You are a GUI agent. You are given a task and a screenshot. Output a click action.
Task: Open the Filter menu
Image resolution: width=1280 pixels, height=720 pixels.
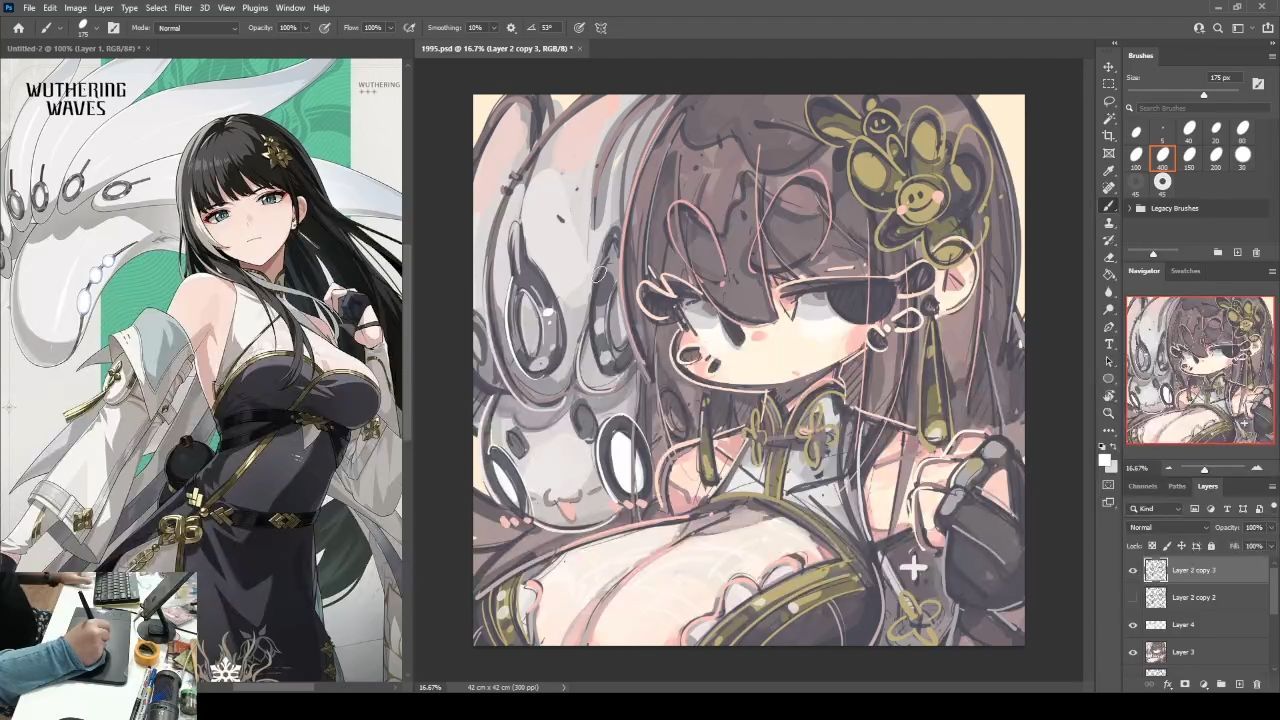[x=183, y=8]
